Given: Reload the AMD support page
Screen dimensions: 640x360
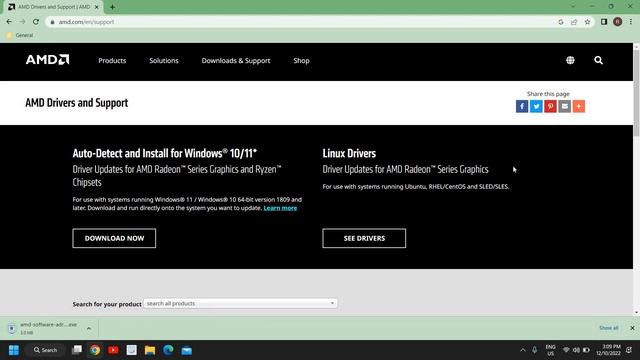Looking at the screenshot, I should 36,22.
